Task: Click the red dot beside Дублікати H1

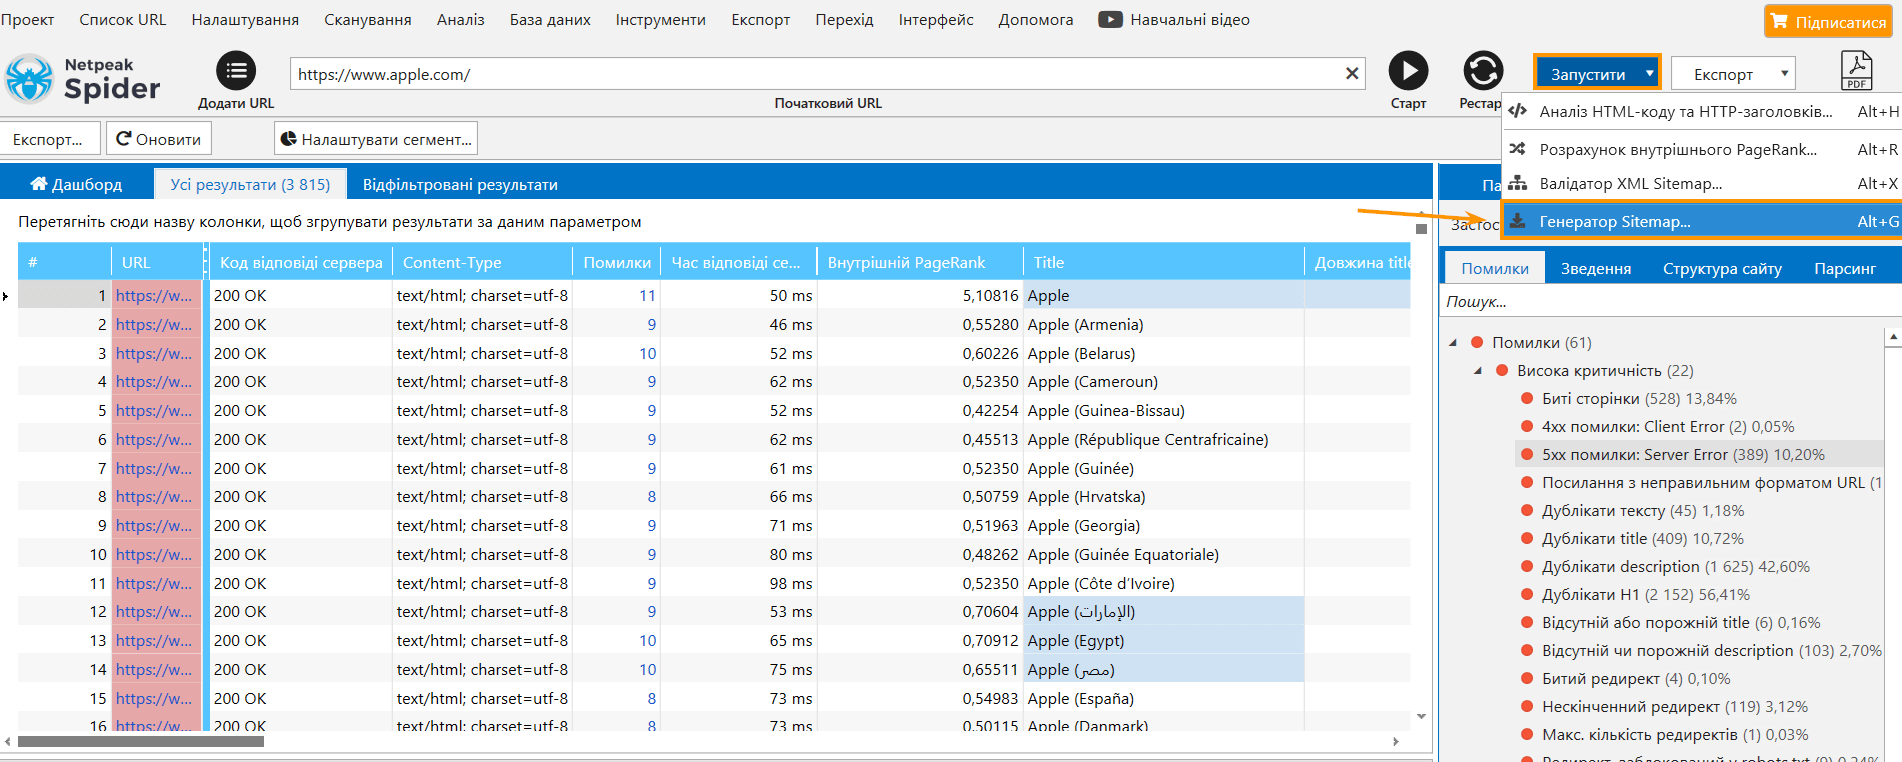Action: (x=1527, y=594)
